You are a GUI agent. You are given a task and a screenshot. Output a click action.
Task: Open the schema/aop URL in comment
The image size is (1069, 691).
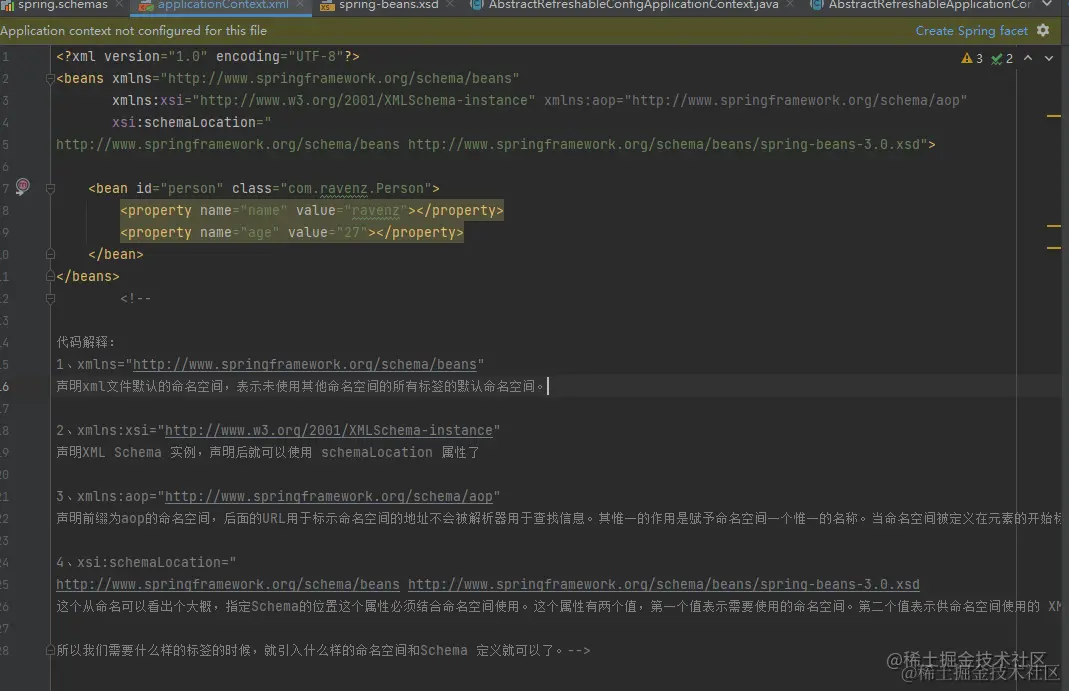point(329,497)
